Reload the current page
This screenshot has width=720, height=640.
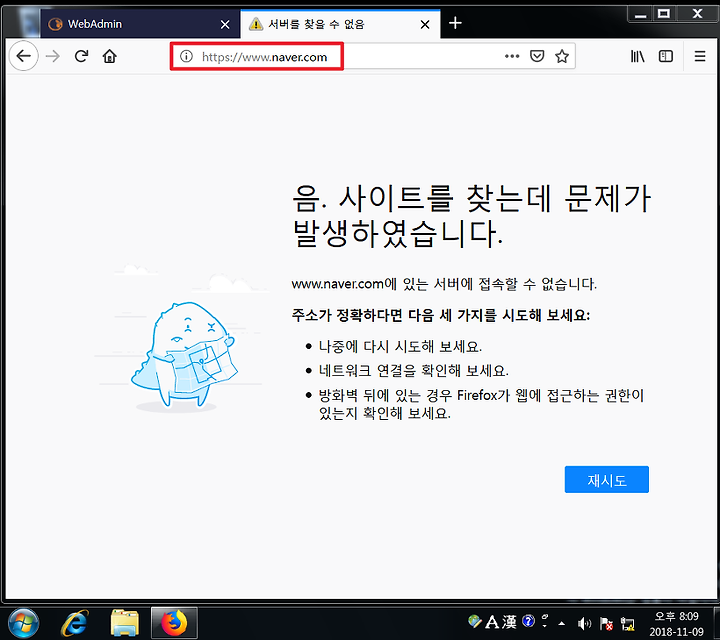[81, 56]
